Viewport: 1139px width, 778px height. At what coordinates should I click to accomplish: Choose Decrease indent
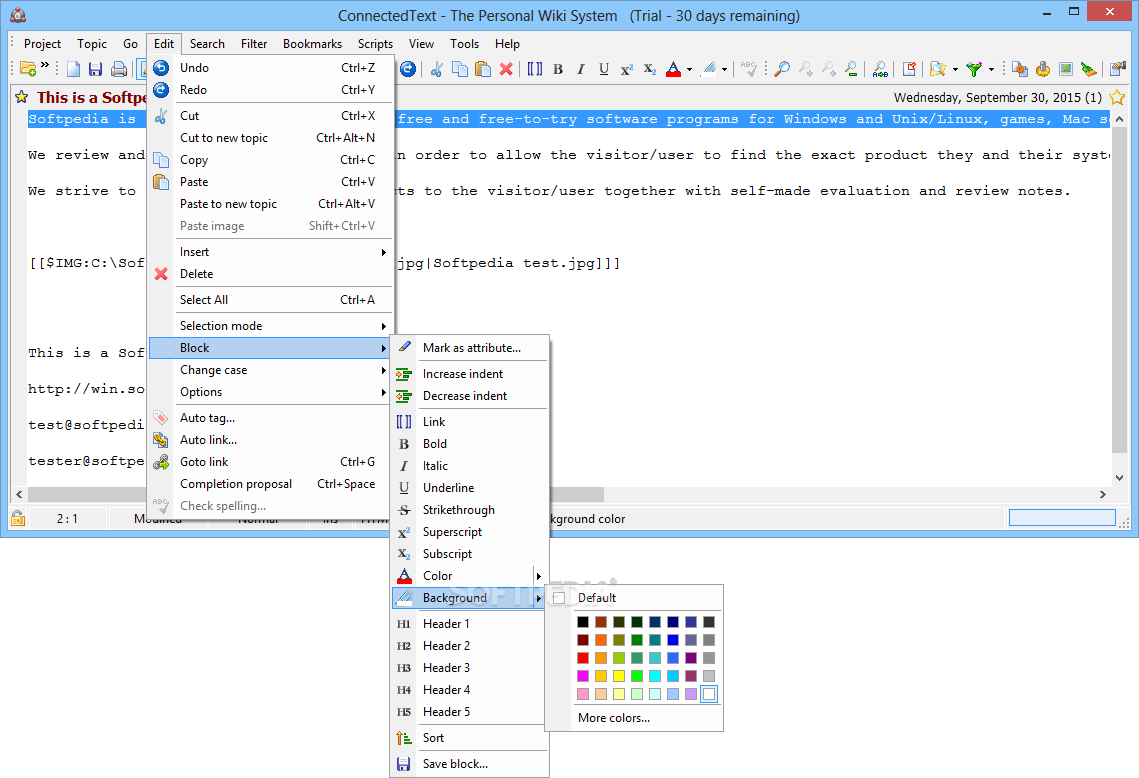pyautogui.click(x=469, y=396)
